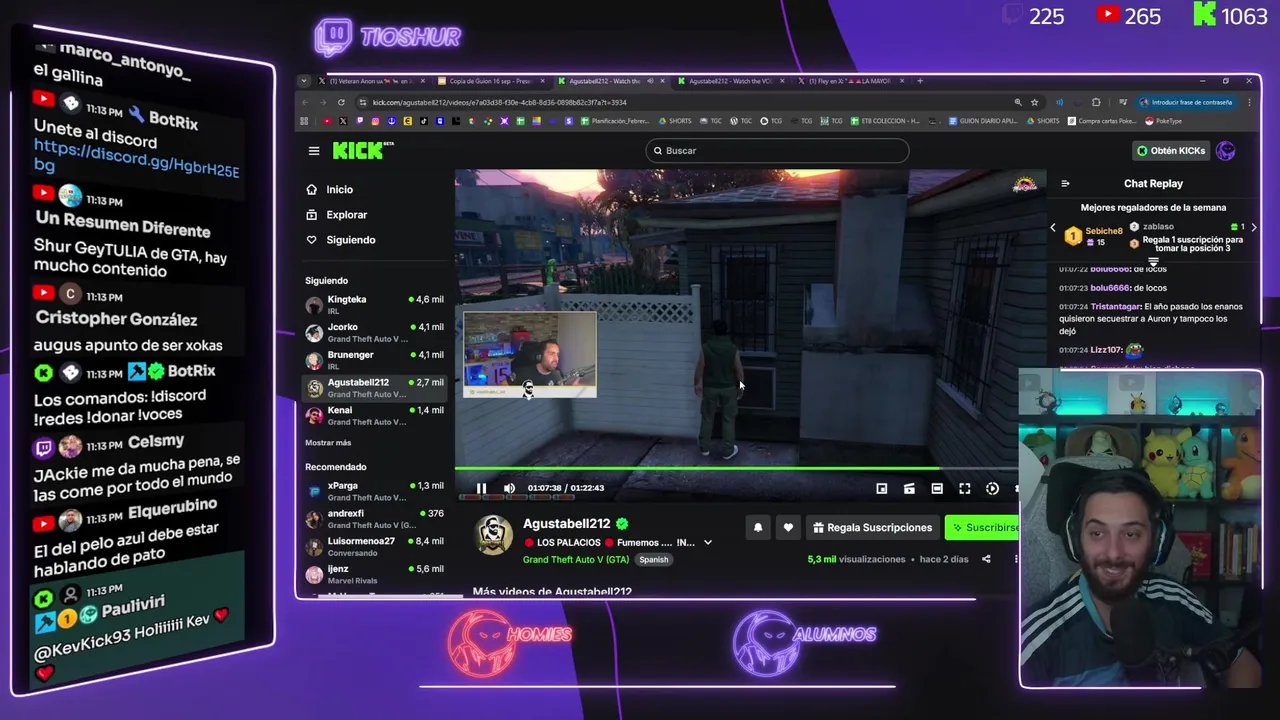Select Kenai in followed channels
Image resolution: width=1280 pixels, height=720 pixels.
pos(375,415)
